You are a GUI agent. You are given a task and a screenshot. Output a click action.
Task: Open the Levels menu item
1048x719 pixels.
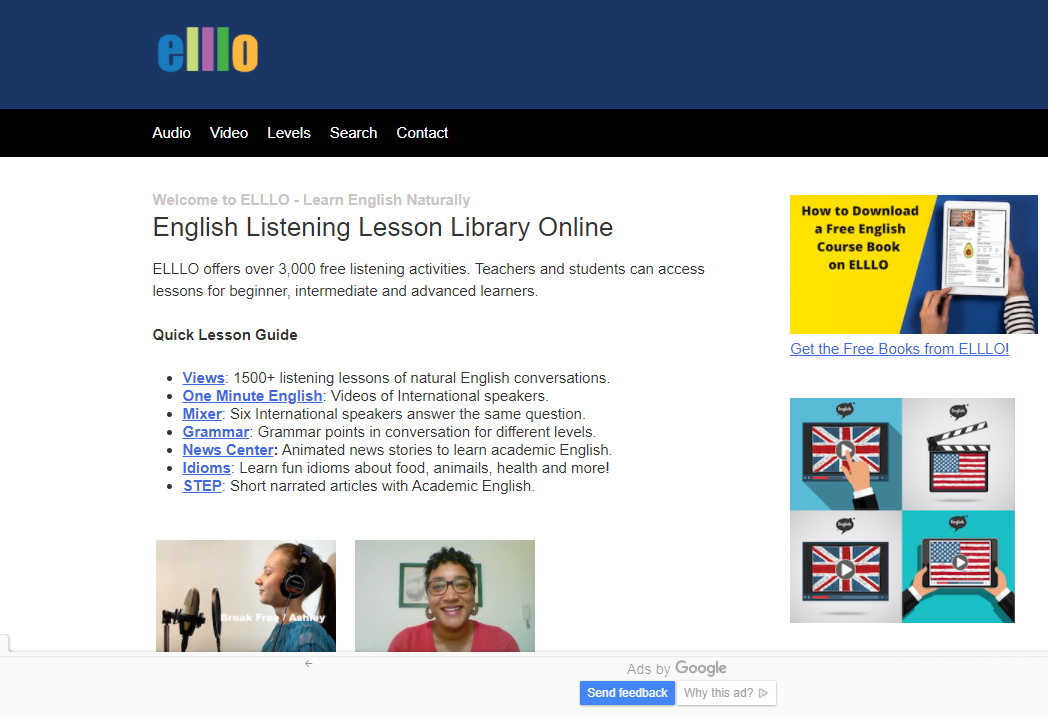289,133
